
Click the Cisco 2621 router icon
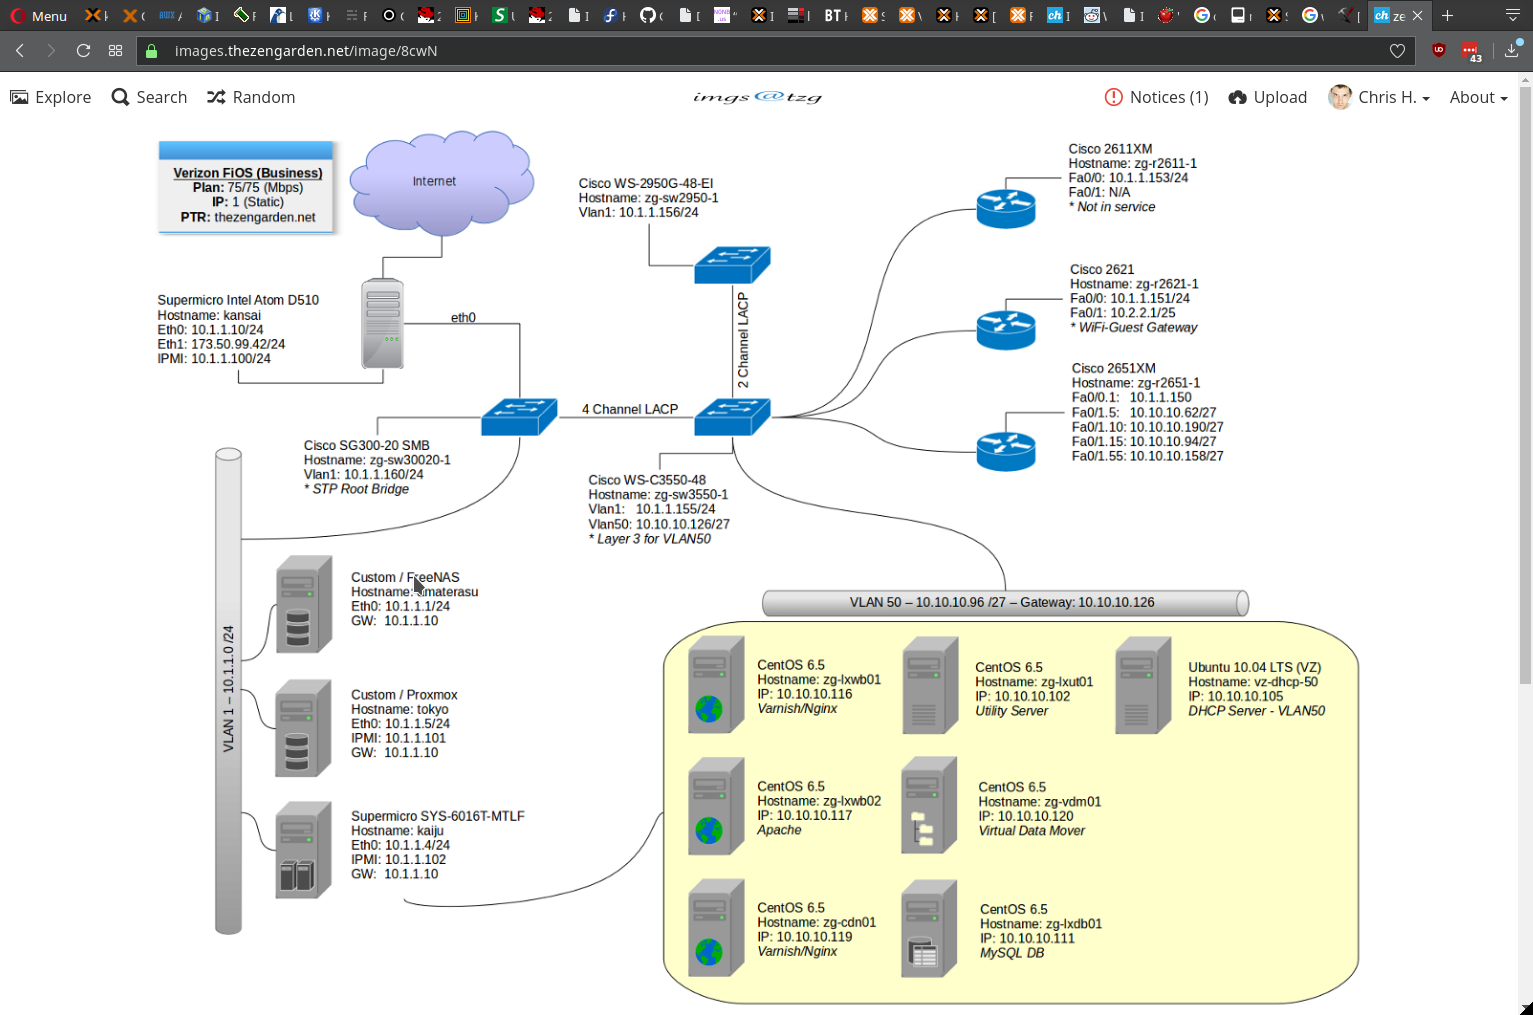click(1006, 330)
